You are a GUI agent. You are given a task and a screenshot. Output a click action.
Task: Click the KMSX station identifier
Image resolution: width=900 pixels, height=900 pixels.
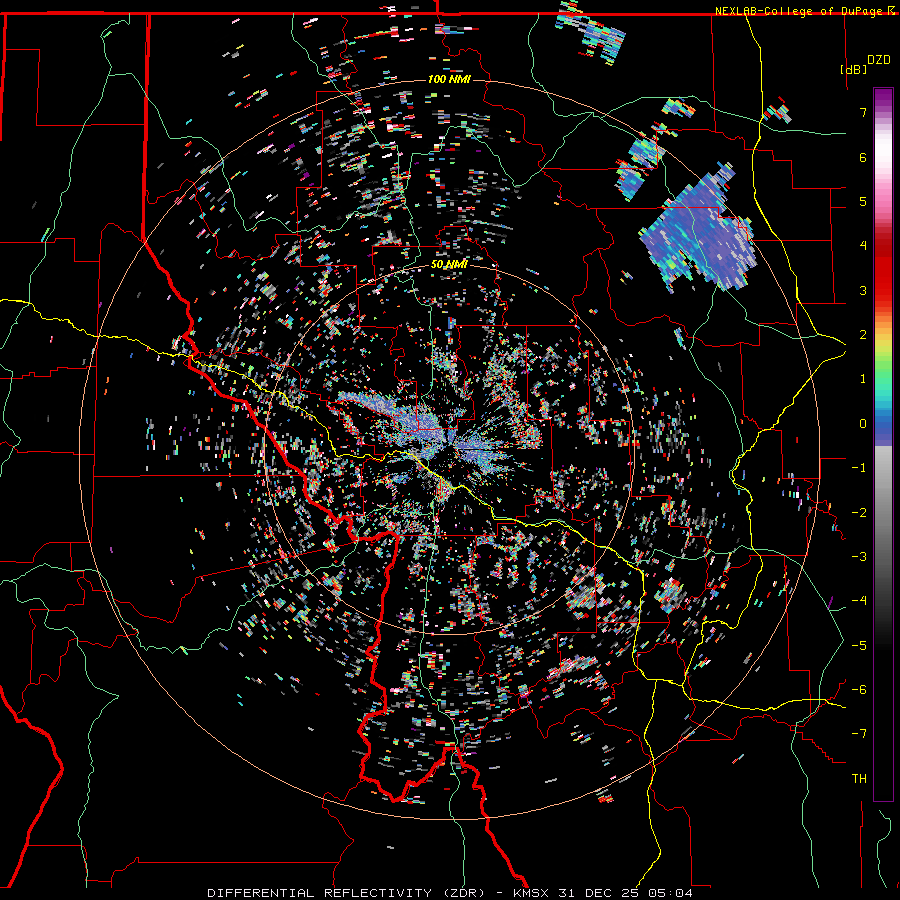pos(532,893)
